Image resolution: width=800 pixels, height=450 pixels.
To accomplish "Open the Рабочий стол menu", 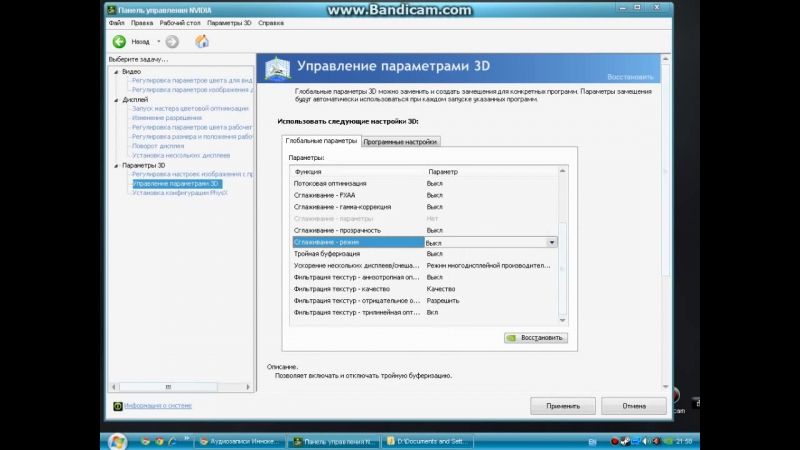I will (180, 23).
